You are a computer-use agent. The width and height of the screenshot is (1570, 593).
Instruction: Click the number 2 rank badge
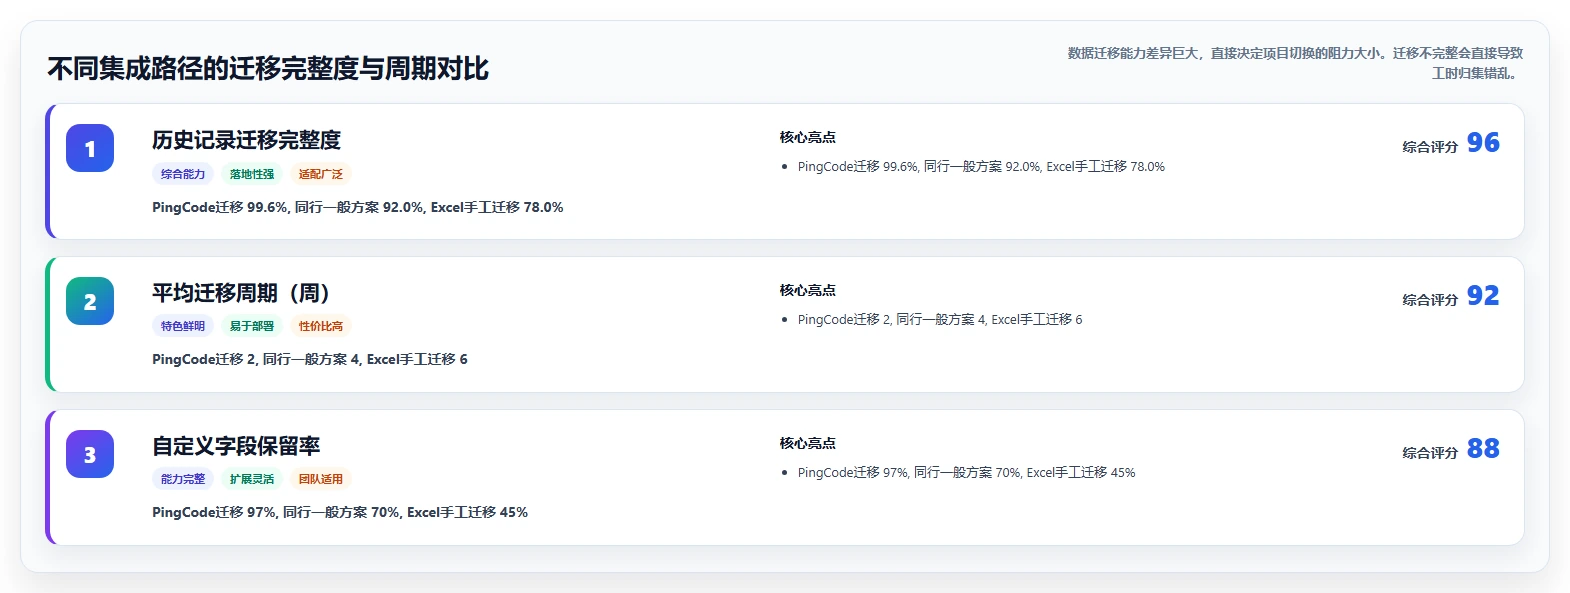click(90, 301)
